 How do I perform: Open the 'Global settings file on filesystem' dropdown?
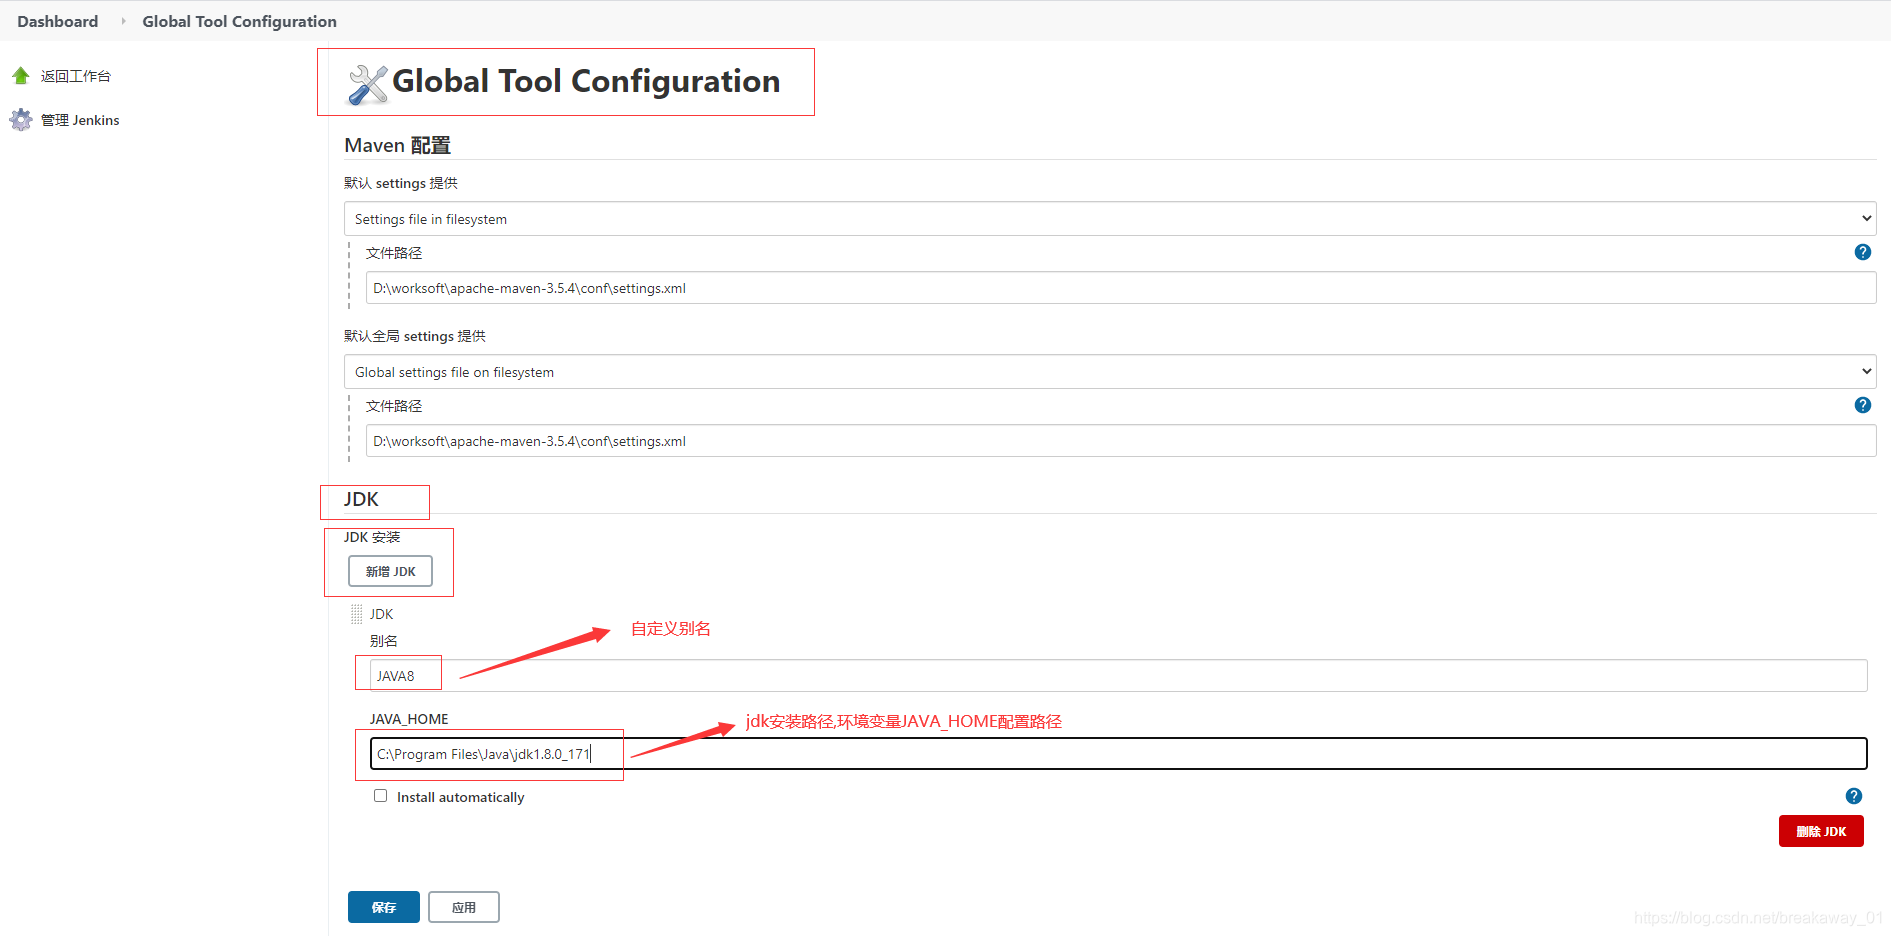[1109, 372]
